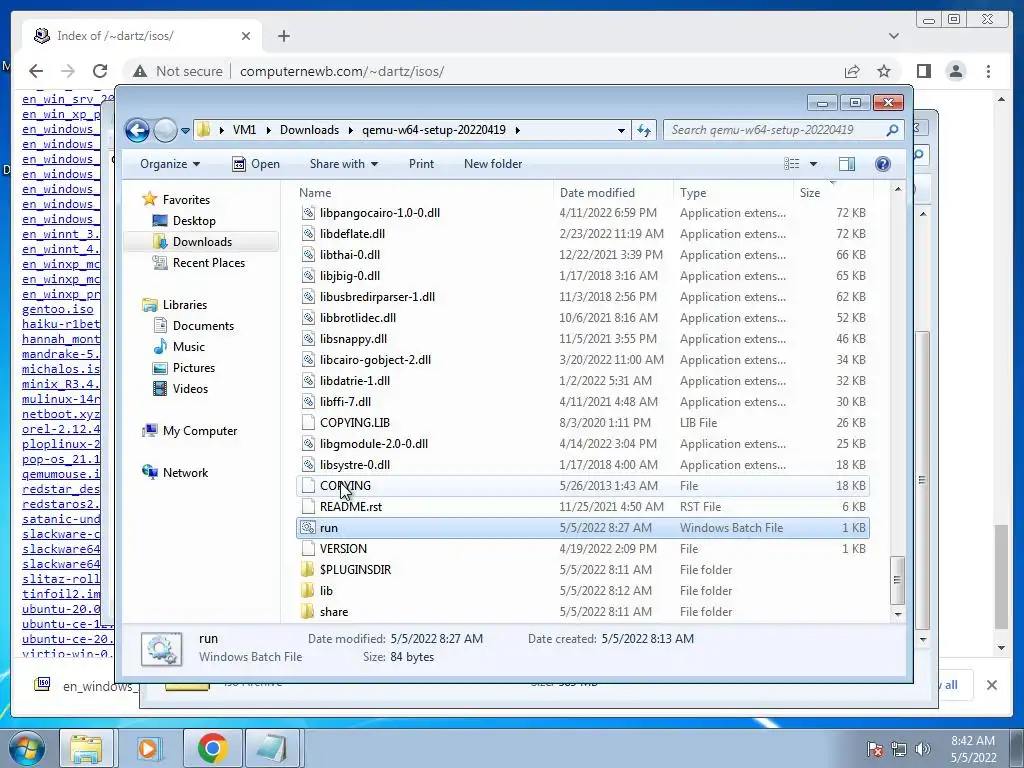
Task: Click the Not secure warning icon
Action: [x=140, y=71]
